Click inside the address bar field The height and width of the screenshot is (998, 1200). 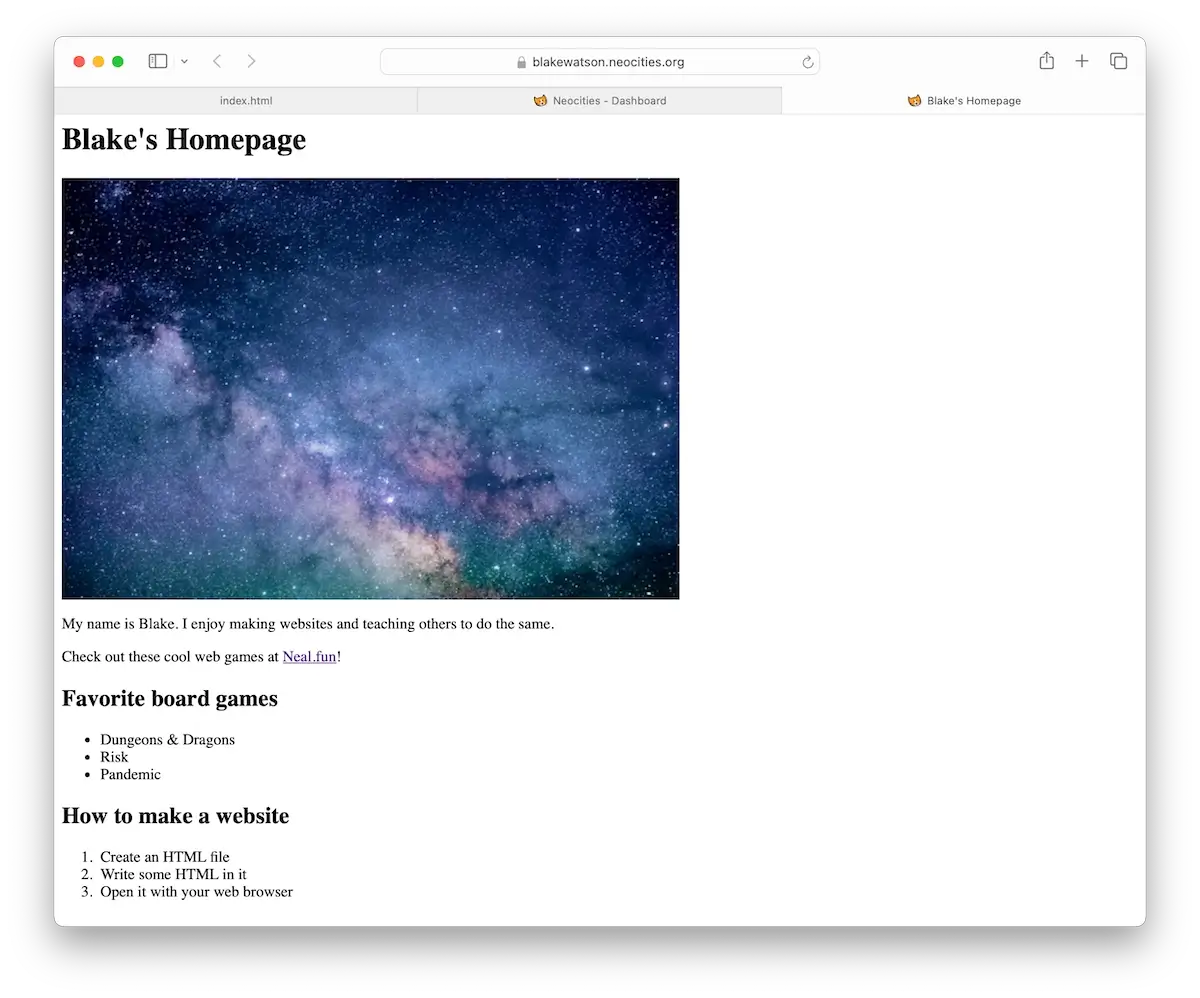tap(650, 61)
